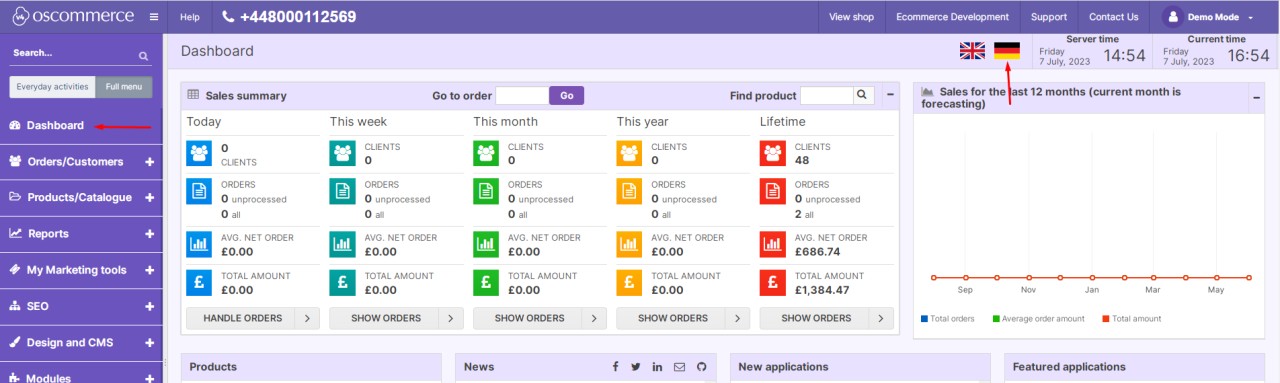This screenshot has width=1280, height=383.
Task: Click HANDLE ORDERS button
Action: [253, 318]
